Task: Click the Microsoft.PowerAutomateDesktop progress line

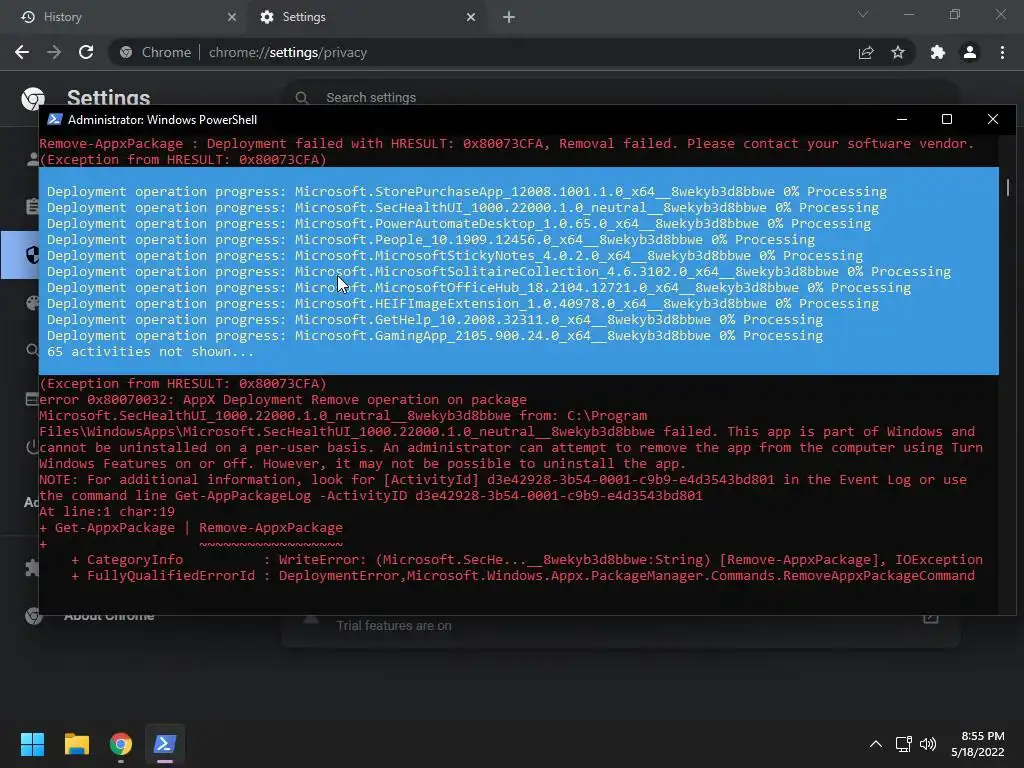Action: click(459, 223)
